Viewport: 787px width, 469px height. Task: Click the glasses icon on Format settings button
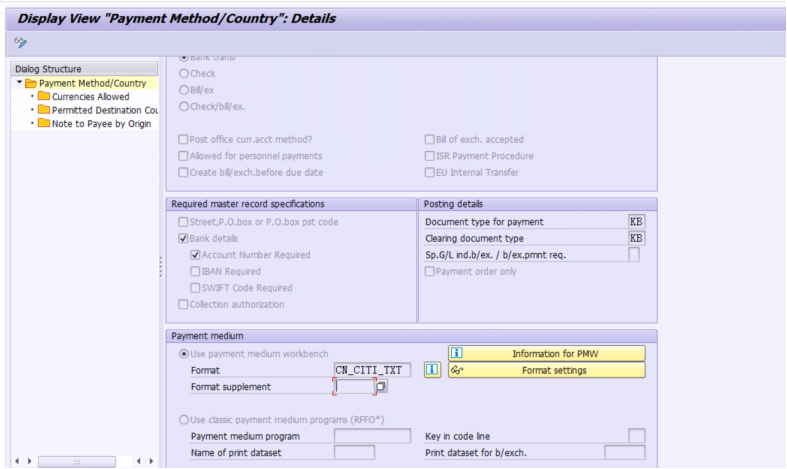coord(457,370)
